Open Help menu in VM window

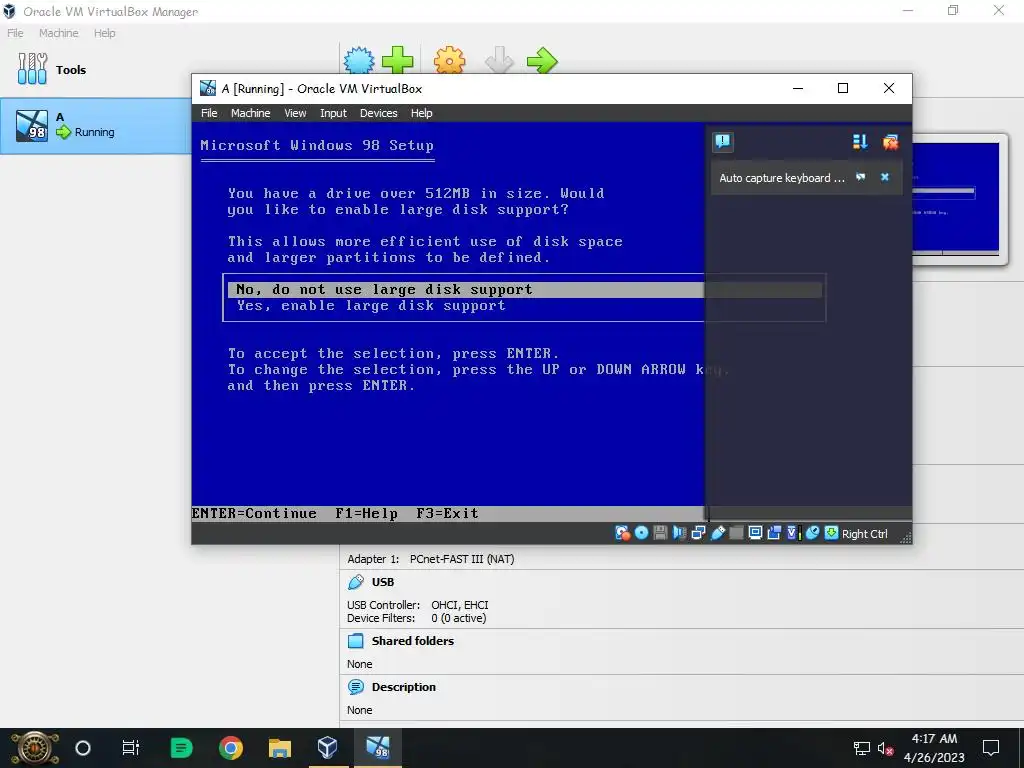click(421, 113)
